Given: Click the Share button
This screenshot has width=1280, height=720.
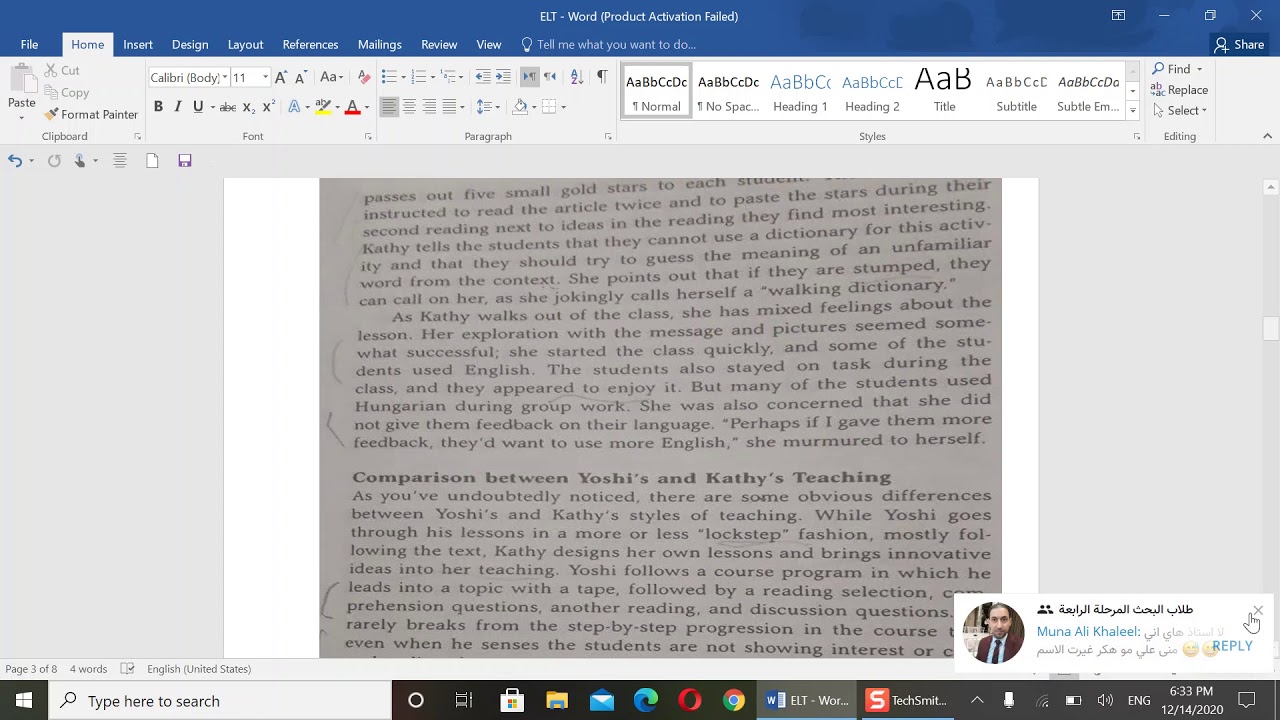Looking at the screenshot, I should pyautogui.click(x=1239, y=44).
